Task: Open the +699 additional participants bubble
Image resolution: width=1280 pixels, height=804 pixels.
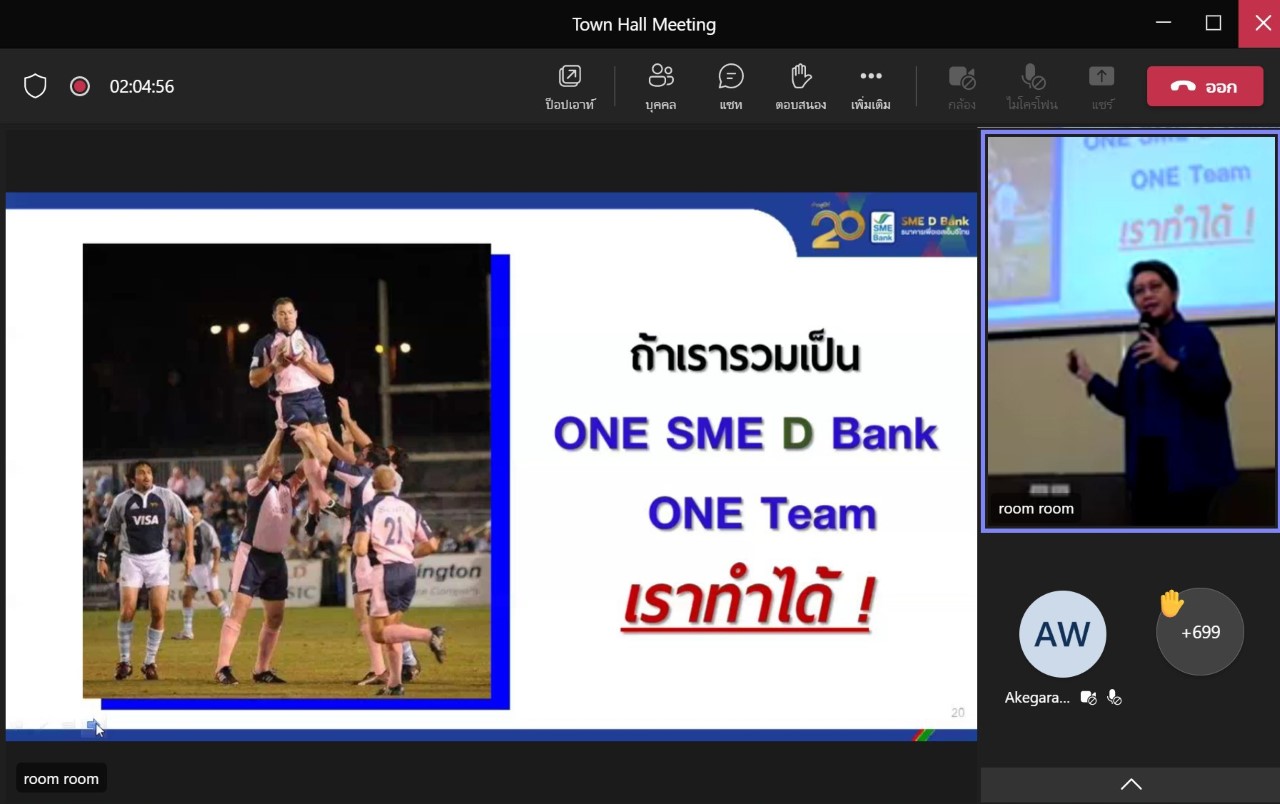Action: coord(1200,632)
